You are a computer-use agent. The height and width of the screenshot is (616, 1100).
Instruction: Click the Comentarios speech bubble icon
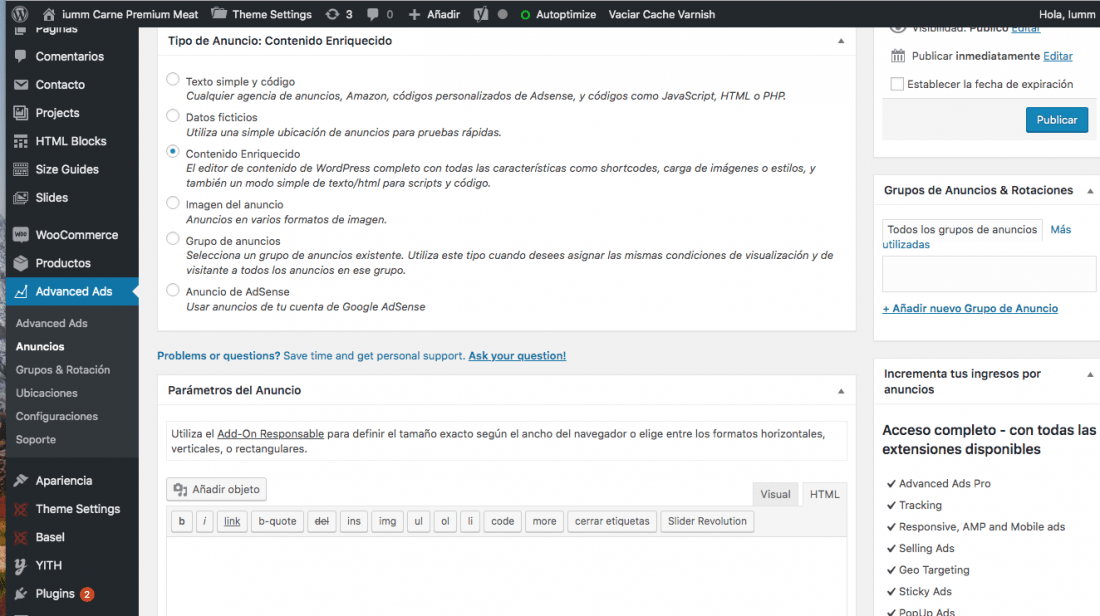click(20, 56)
